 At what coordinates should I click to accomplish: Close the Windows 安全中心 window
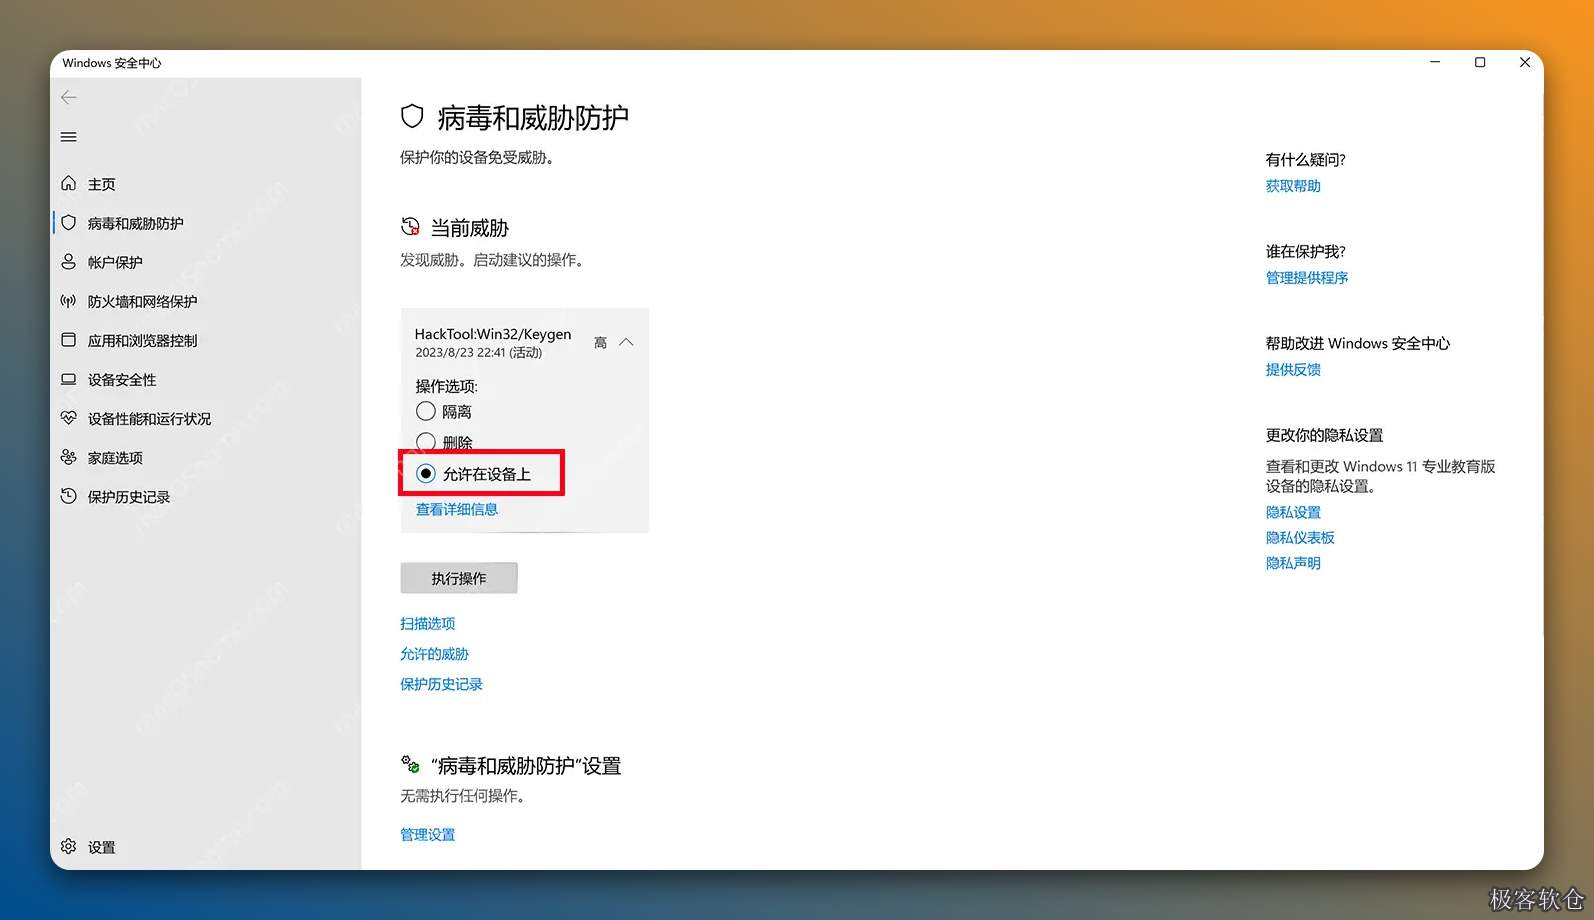pos(1525,62)
